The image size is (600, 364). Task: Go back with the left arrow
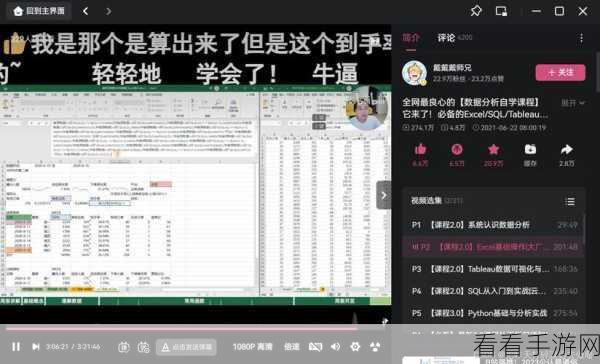click(x=85, y=11)
